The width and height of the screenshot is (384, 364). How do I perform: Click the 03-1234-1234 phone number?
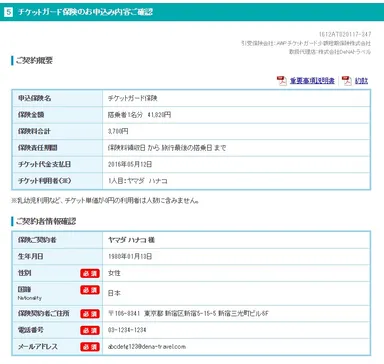coord(127,330)
